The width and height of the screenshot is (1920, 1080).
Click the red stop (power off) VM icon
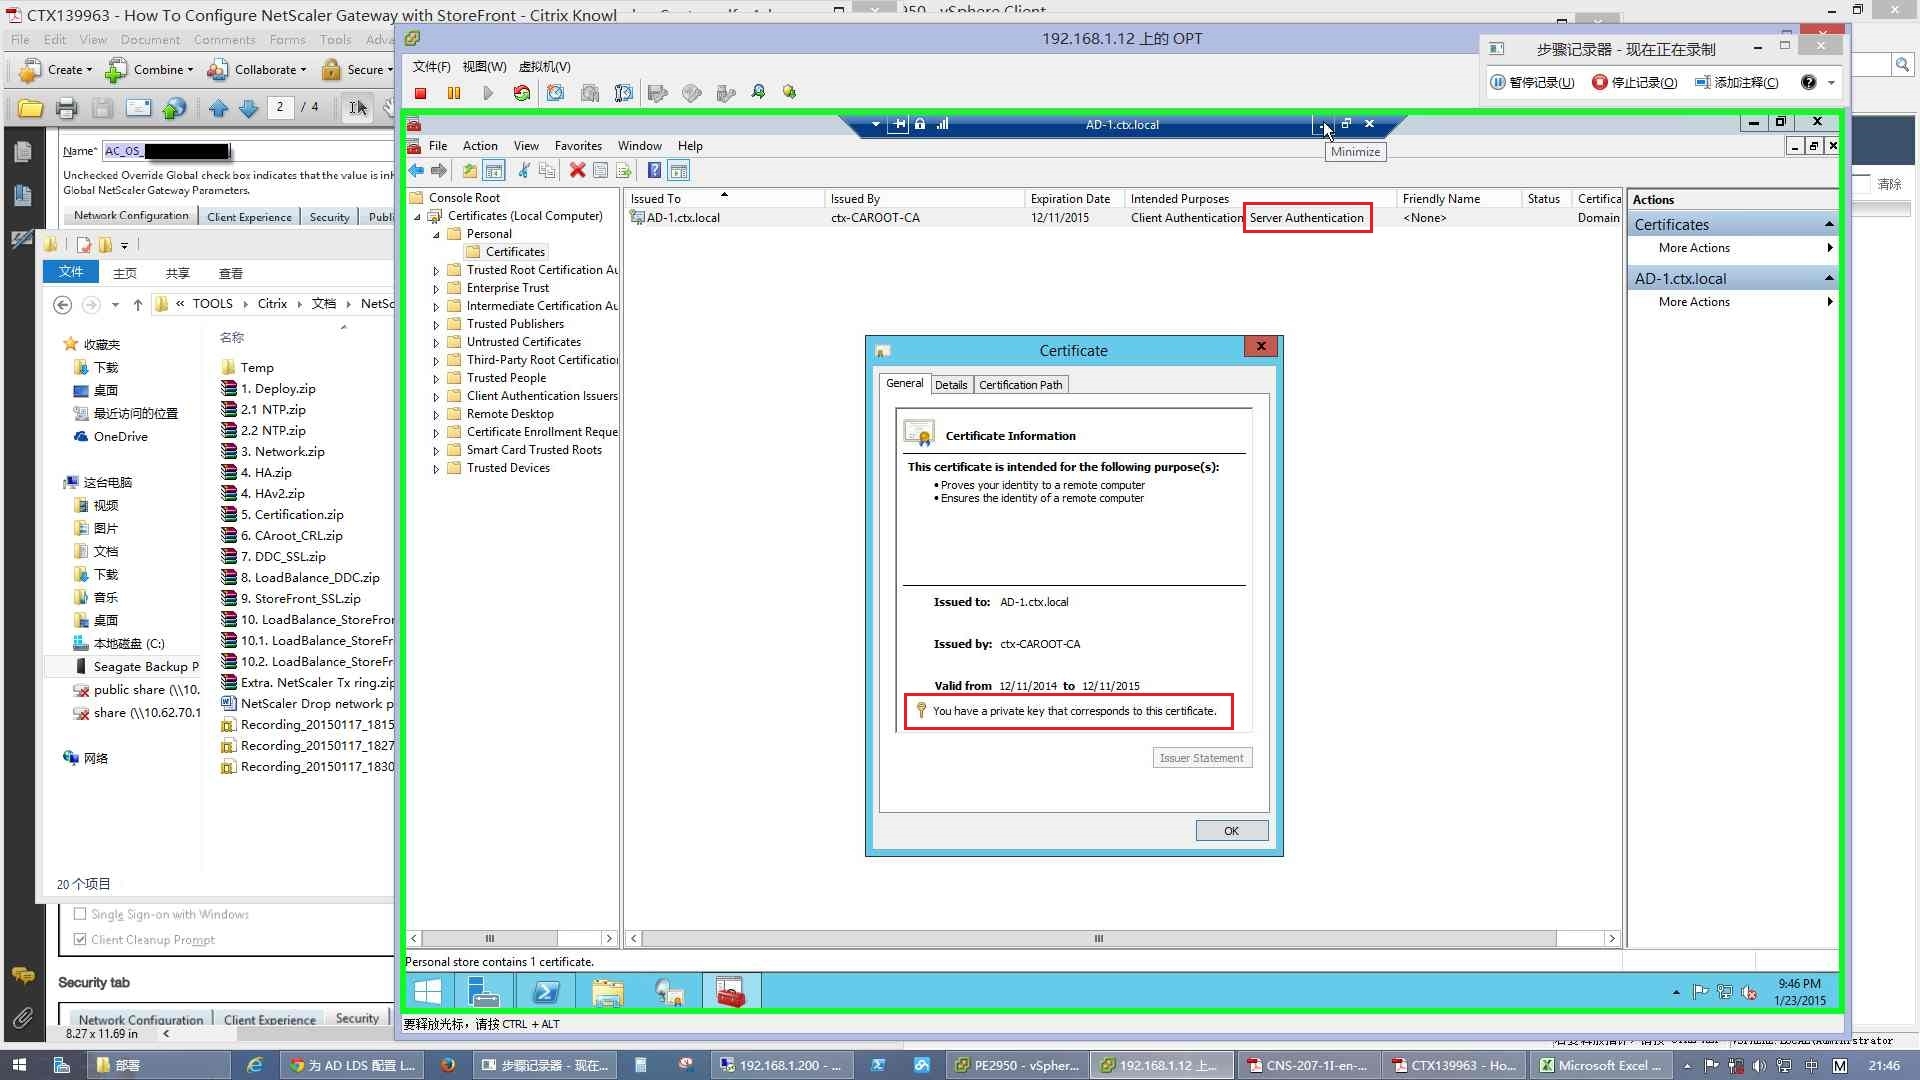point(421,93)
